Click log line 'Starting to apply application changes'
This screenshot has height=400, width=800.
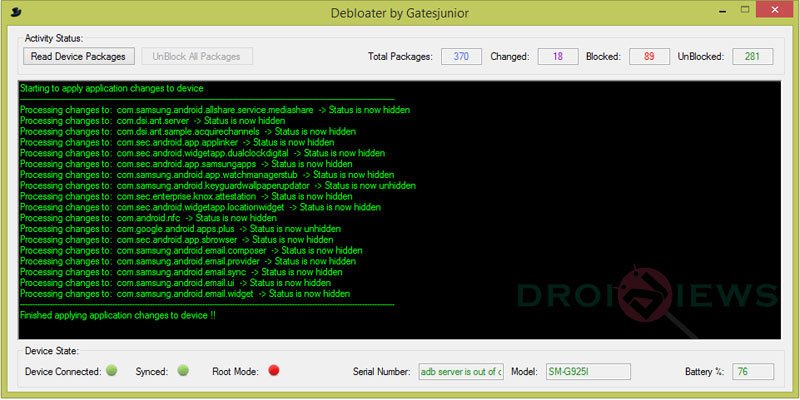[x=112, y=88]
